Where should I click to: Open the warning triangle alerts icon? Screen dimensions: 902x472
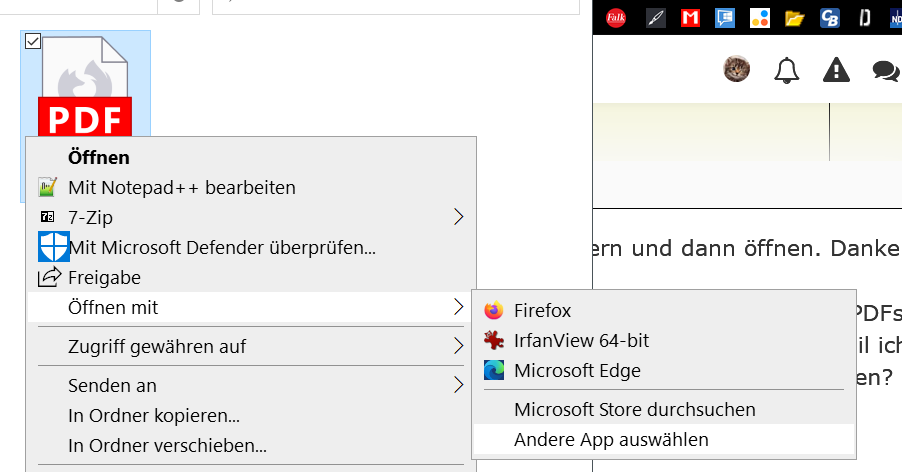836,70
